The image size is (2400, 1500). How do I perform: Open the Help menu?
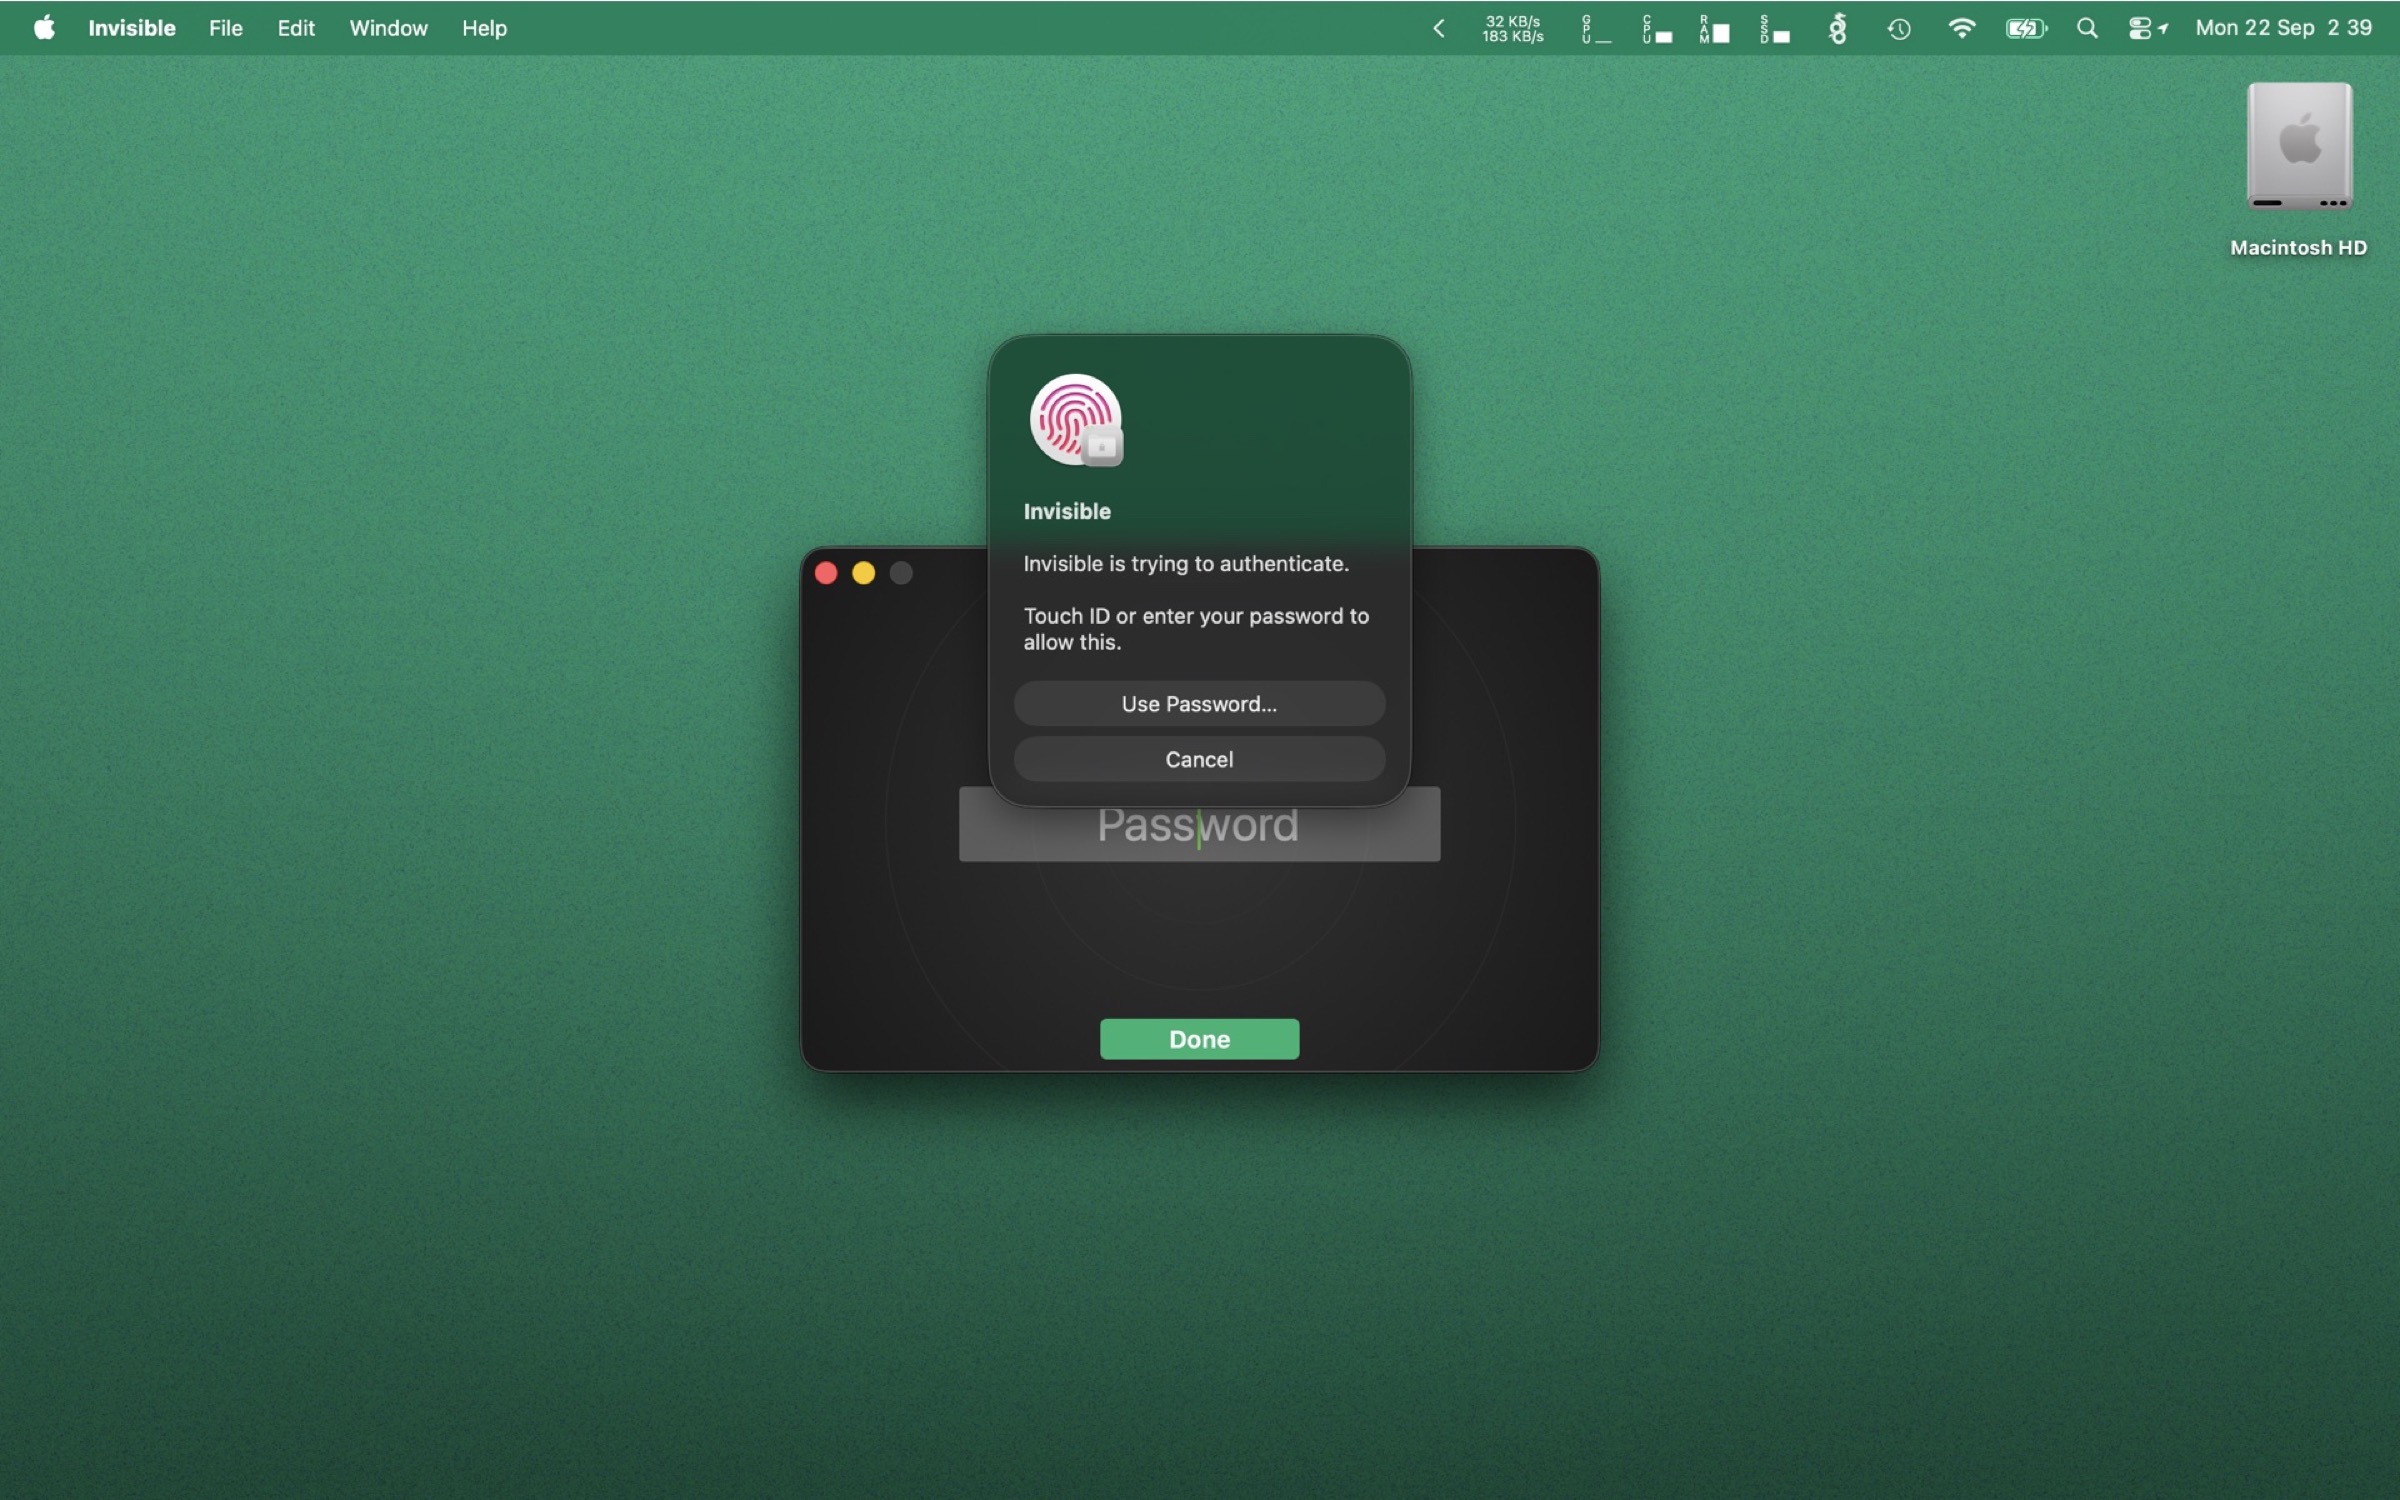tap(484, 28)
